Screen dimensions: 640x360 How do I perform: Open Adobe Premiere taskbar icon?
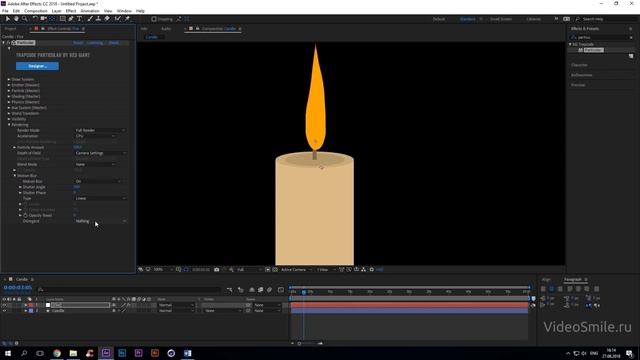[x=138, y=353]
